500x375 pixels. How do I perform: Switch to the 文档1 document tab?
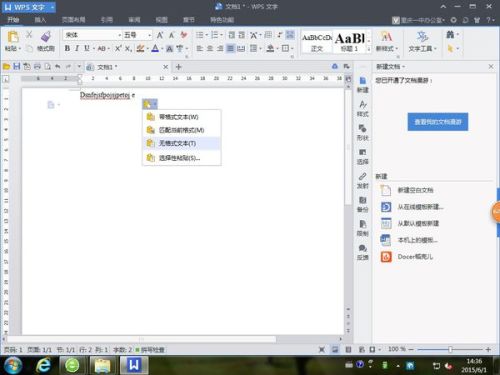click(x=127, y=67)
